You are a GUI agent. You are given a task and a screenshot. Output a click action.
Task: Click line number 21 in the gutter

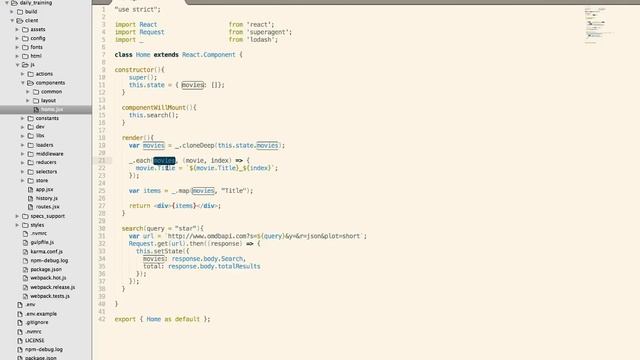pyautogui.click(x=102, y=160)
